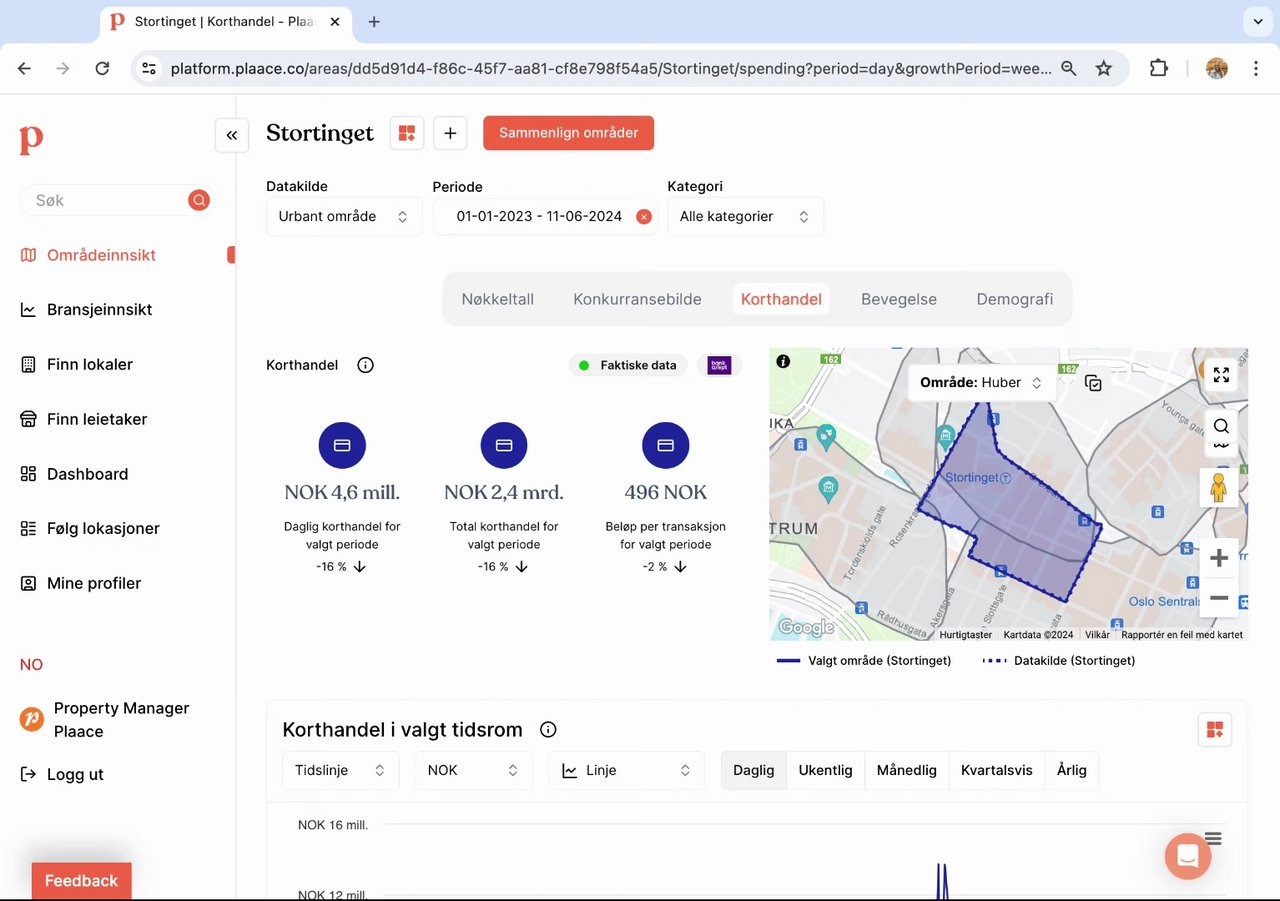Click the Sammenlign områder button

(x=569, y=133)
